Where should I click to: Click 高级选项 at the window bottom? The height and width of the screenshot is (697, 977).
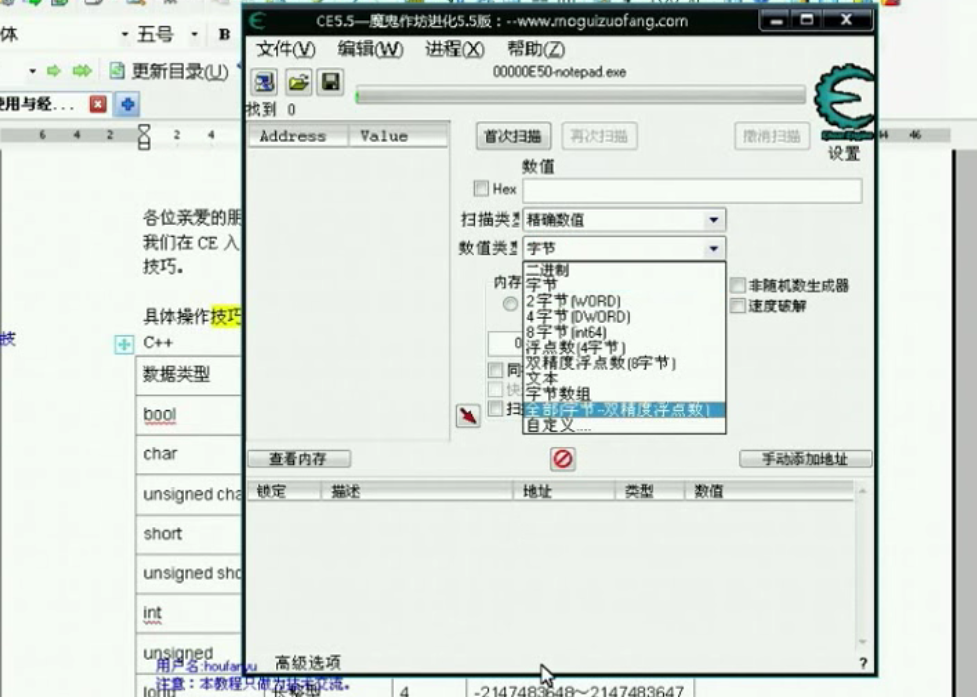[308, 663]
